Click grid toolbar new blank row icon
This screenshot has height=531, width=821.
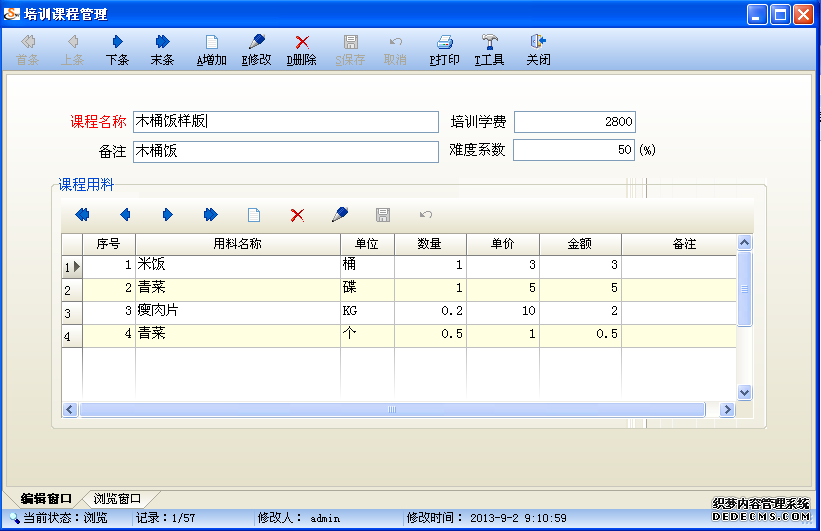click(x=254, y=215)
